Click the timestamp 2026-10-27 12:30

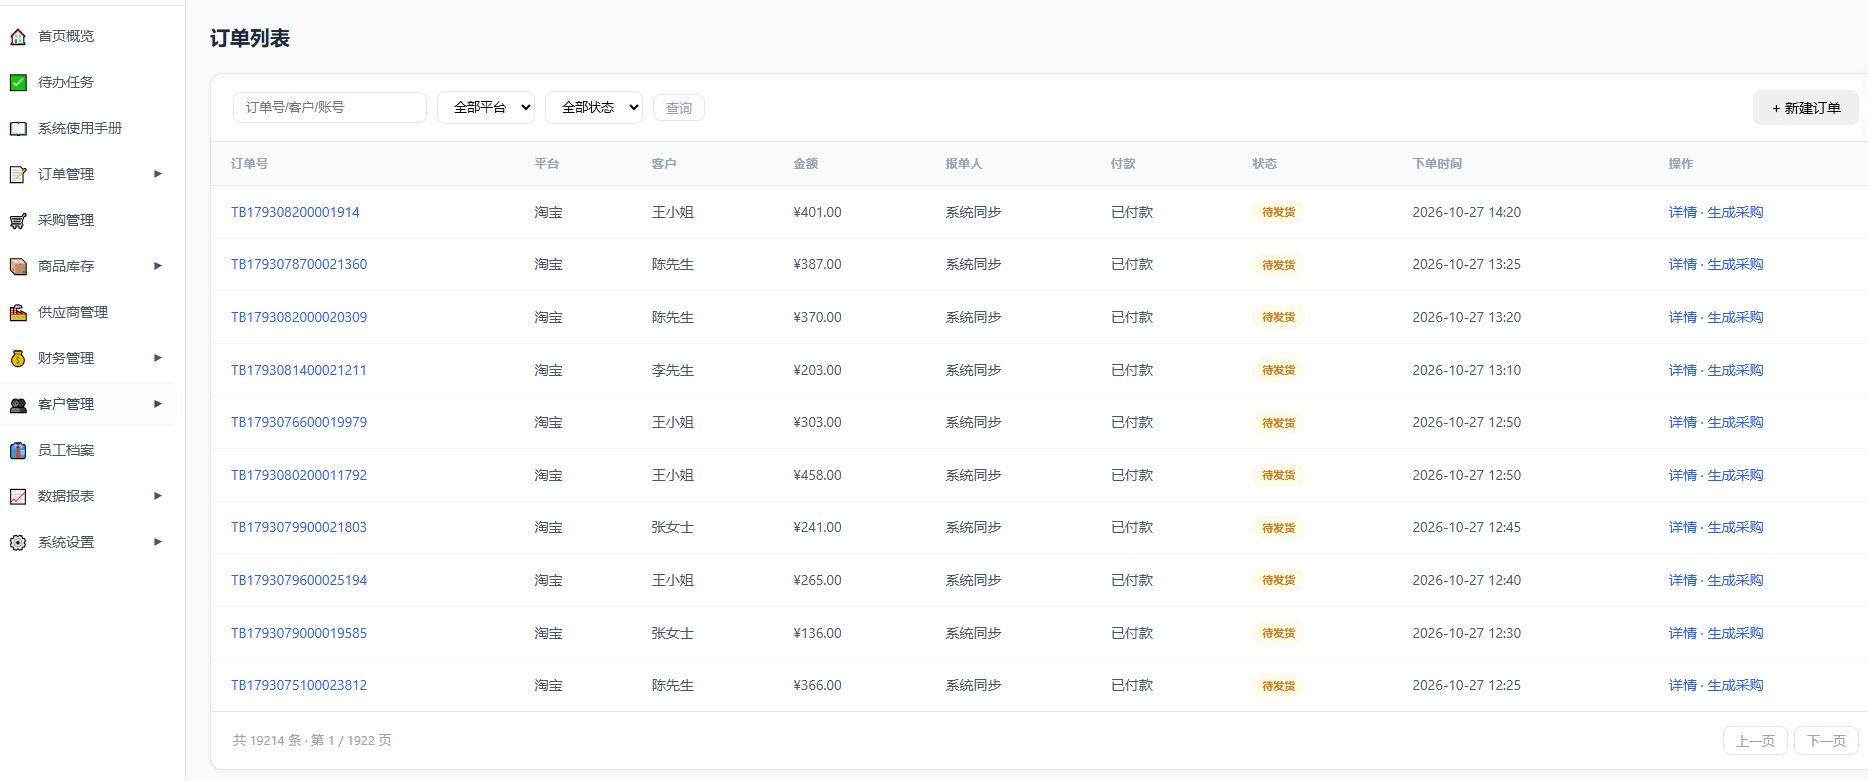(1466, 633)
